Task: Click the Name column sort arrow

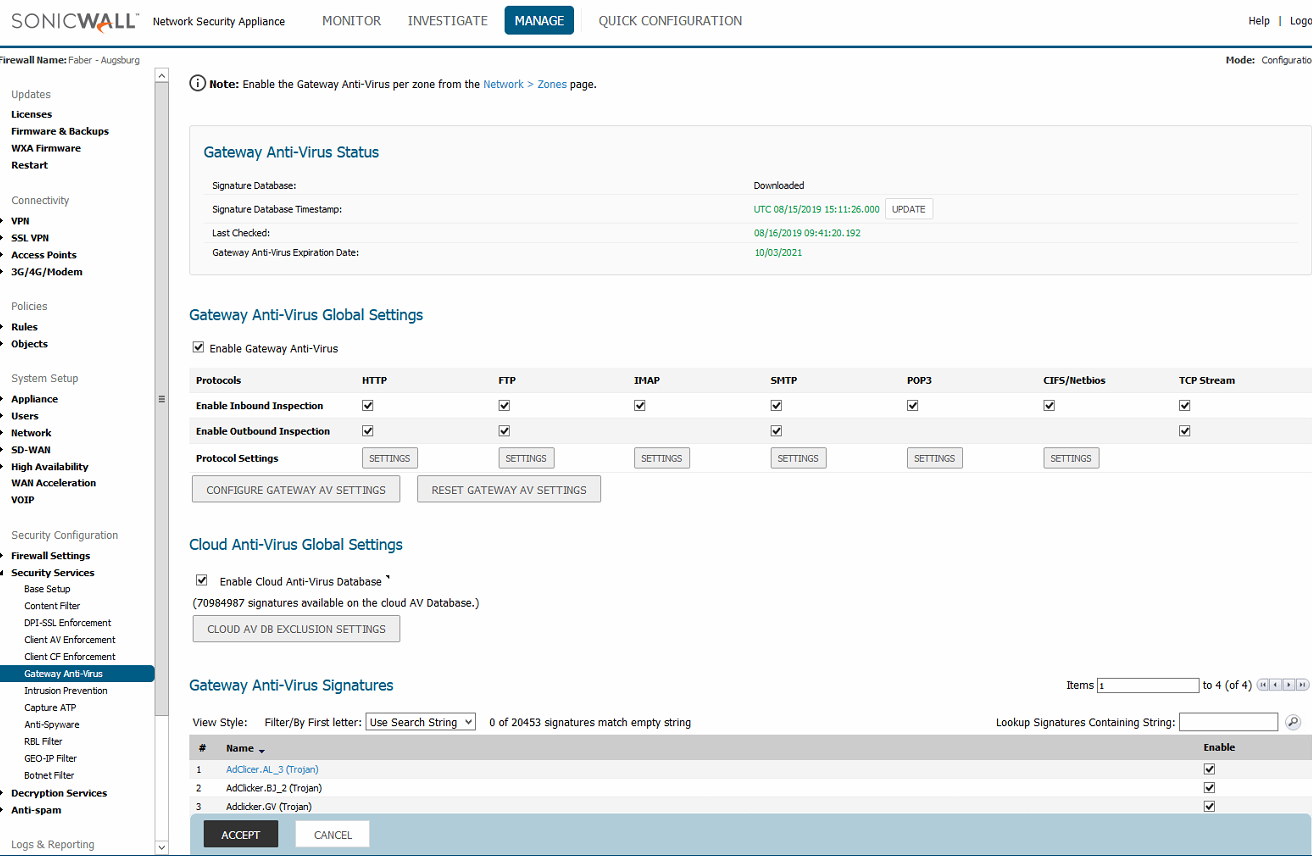Action: (262, 750)
